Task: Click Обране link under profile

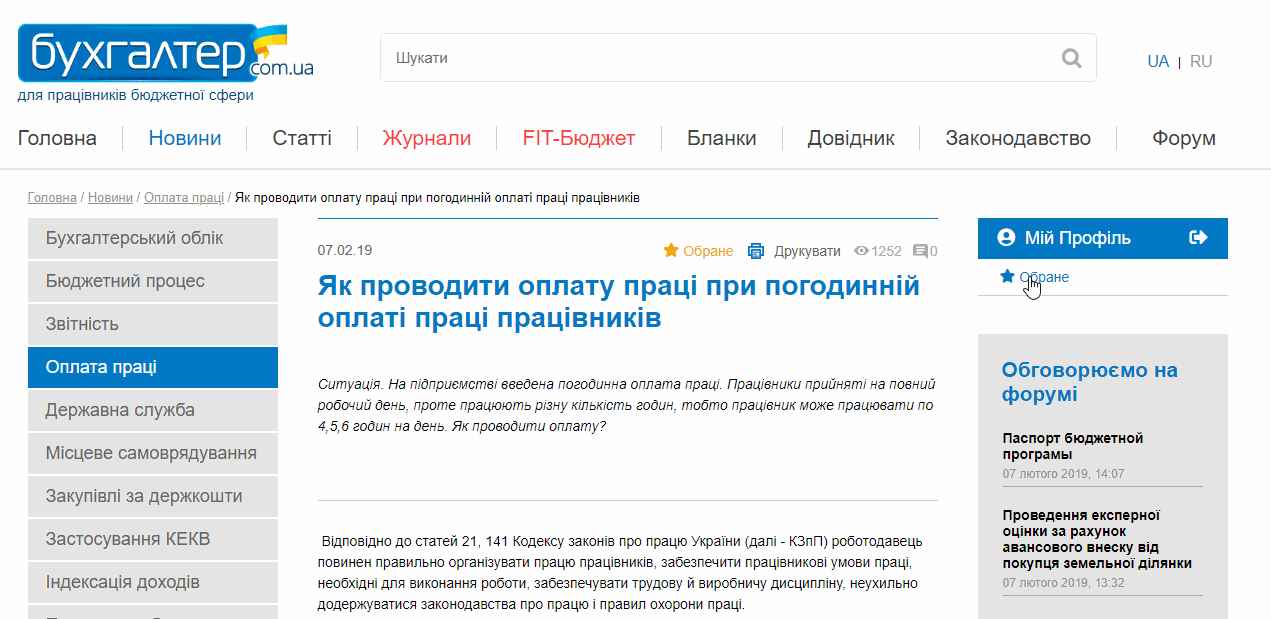Action: [x=1044, y=277]
